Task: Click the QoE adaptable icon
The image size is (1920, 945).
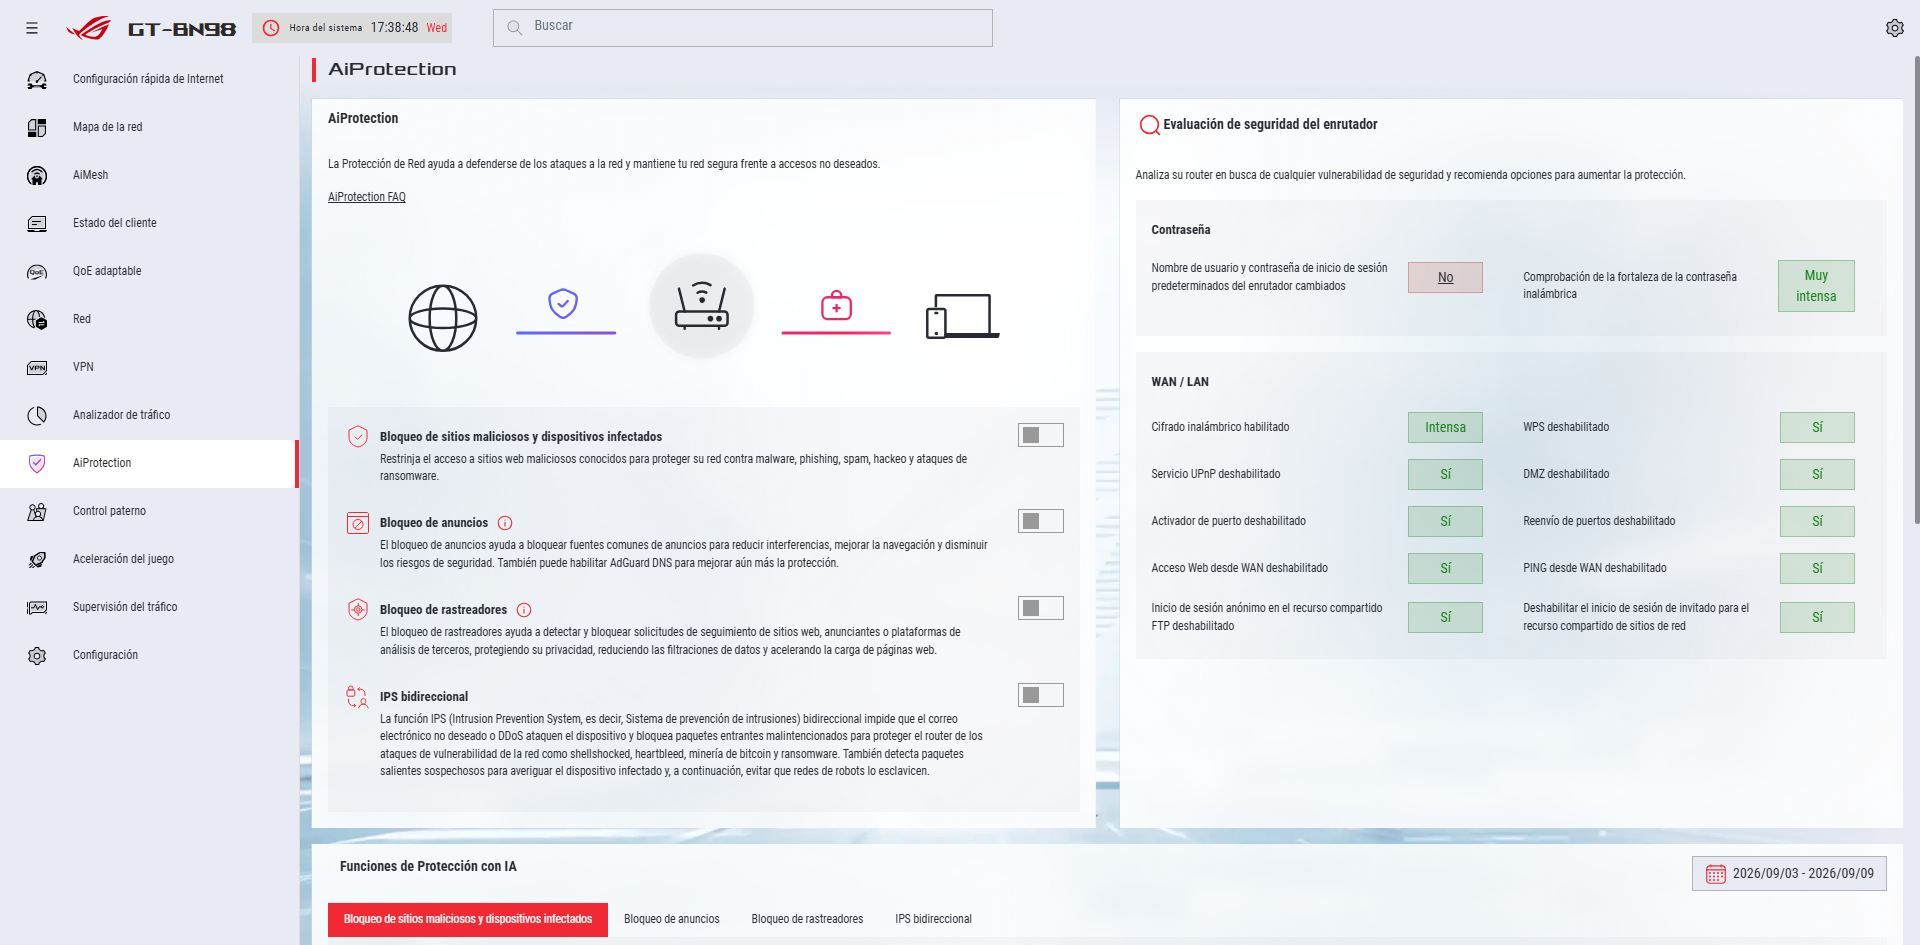Action: coord(37,272)
